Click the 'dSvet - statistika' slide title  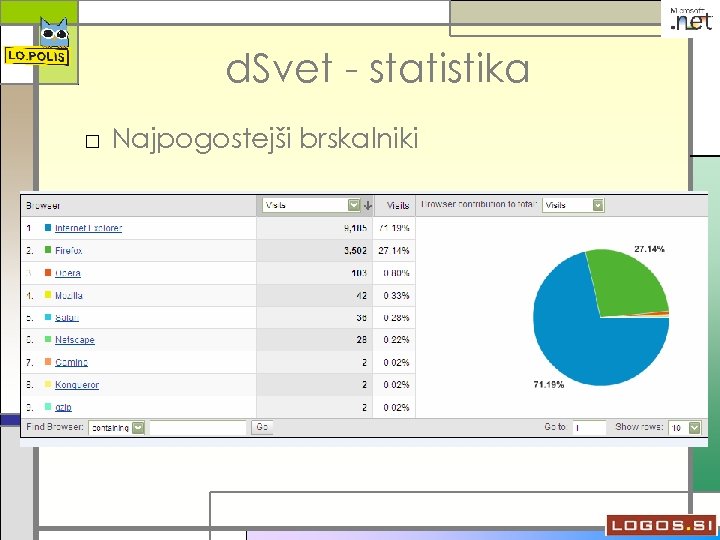tap(377, 69)
